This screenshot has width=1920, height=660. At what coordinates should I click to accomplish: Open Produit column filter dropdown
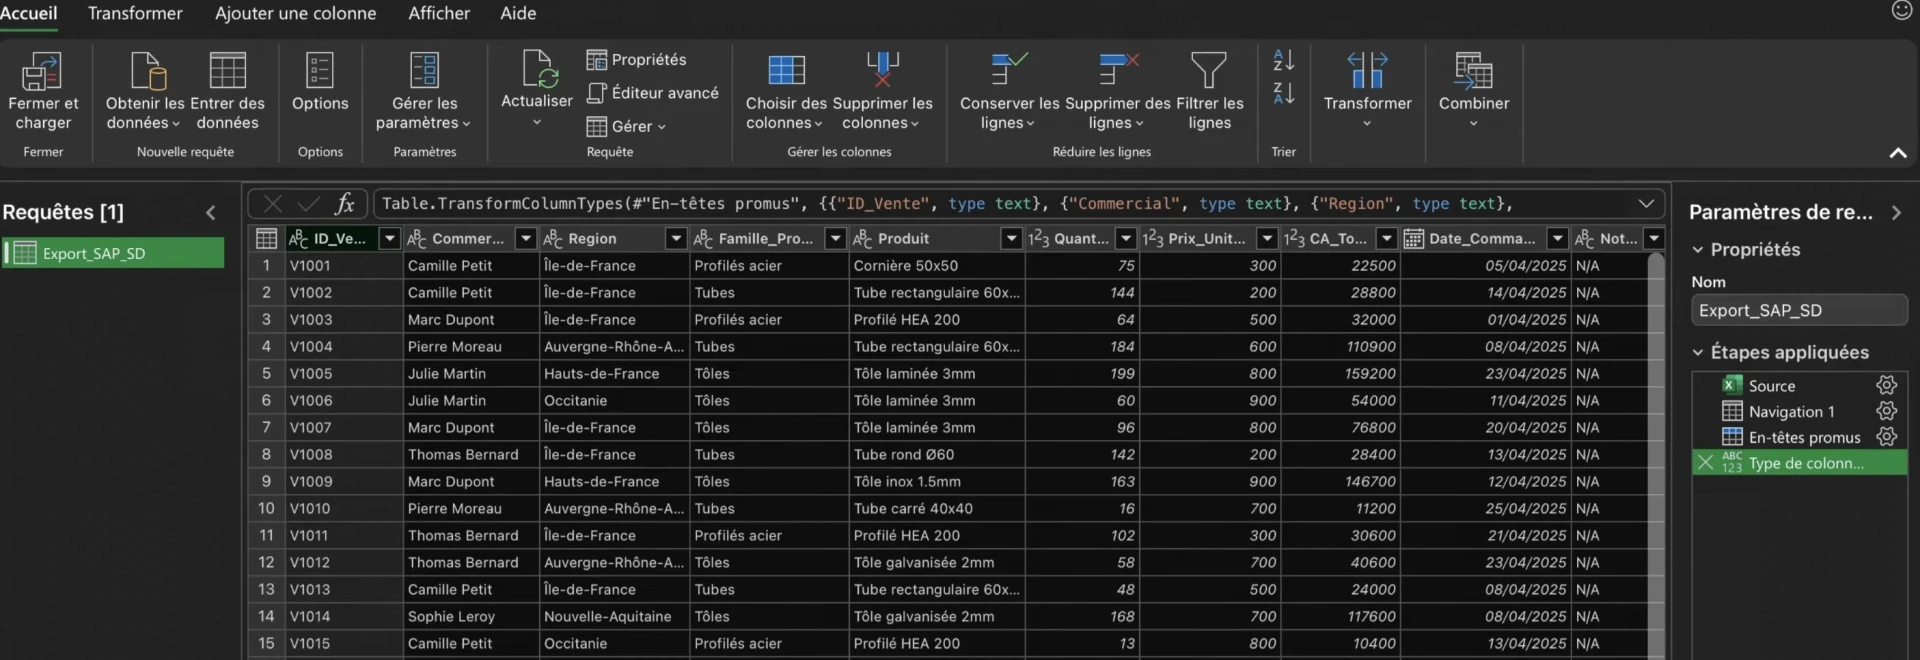tap(1011, 238)
